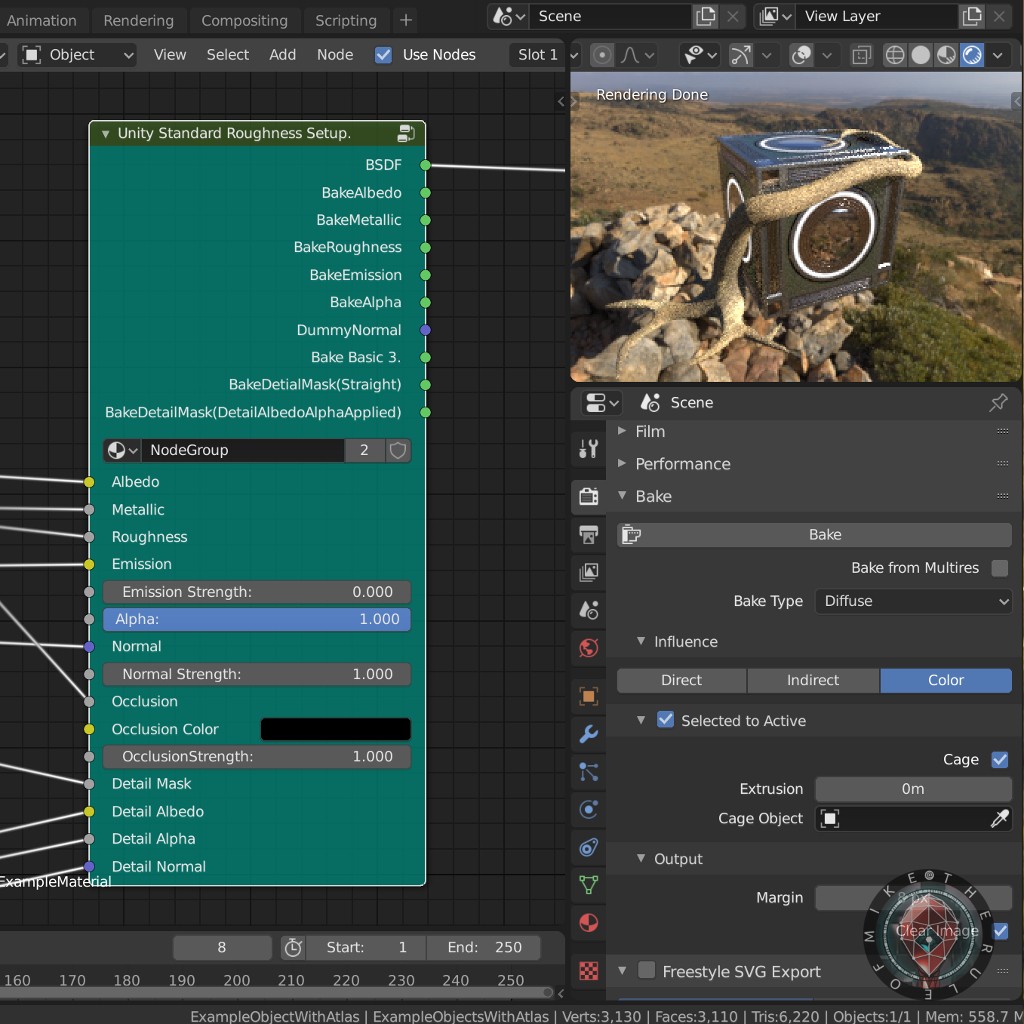Open the Modifier properties wrench tab

coord(589,734)
